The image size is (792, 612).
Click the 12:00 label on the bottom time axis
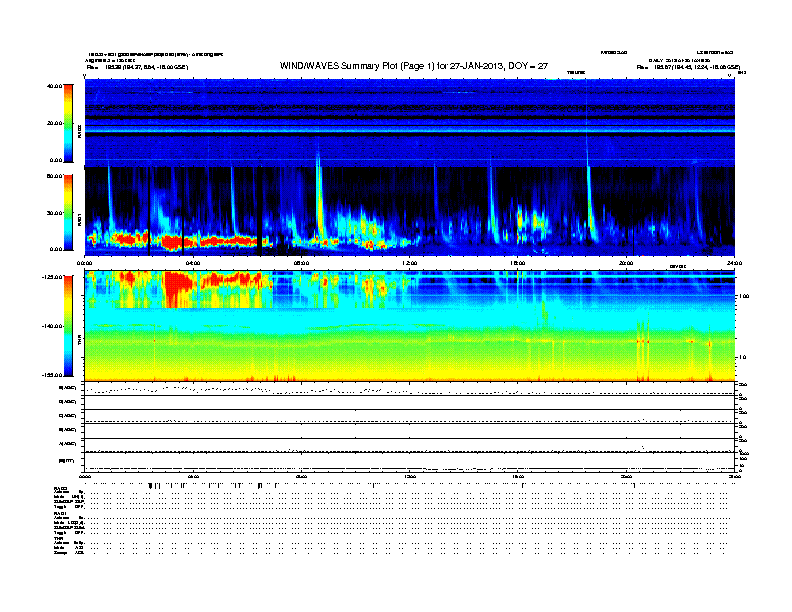coord(410,476)
